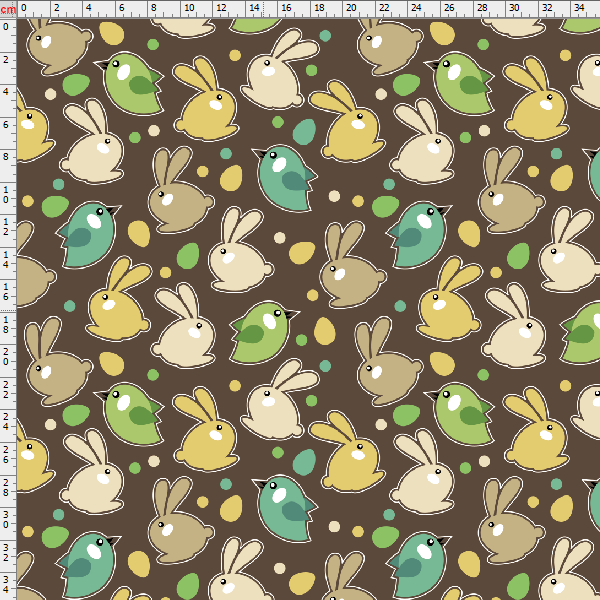The image size is (600, 600).
Task: Click 10 on the vertical ruler
Action: (6, 195)
